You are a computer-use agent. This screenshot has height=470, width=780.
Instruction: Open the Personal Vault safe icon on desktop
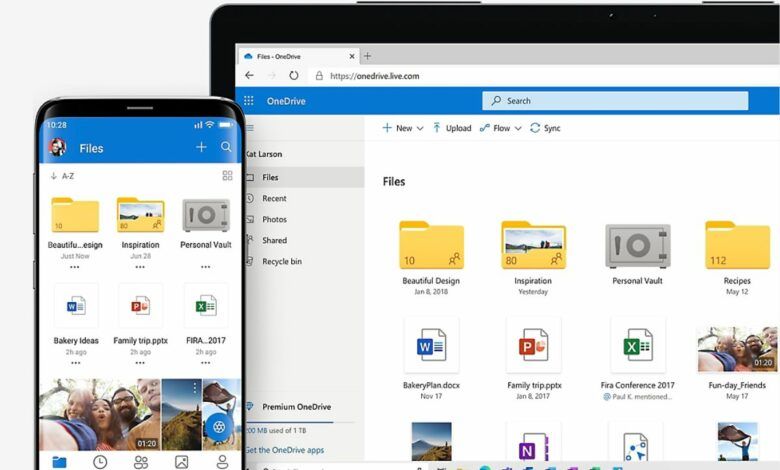[x=637, y=246]
